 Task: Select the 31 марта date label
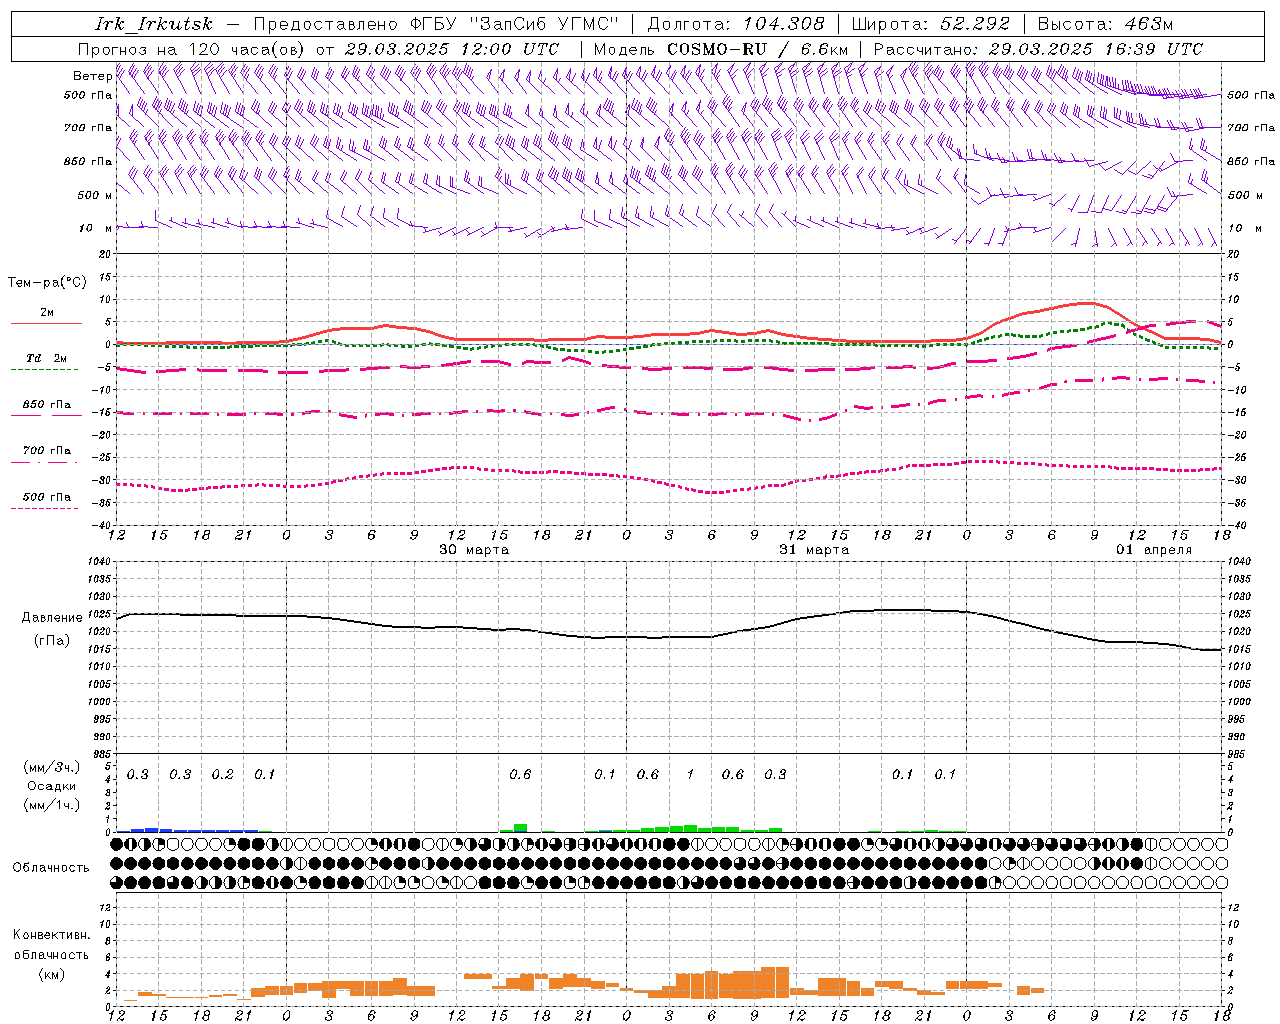click(x=814, y=550)
